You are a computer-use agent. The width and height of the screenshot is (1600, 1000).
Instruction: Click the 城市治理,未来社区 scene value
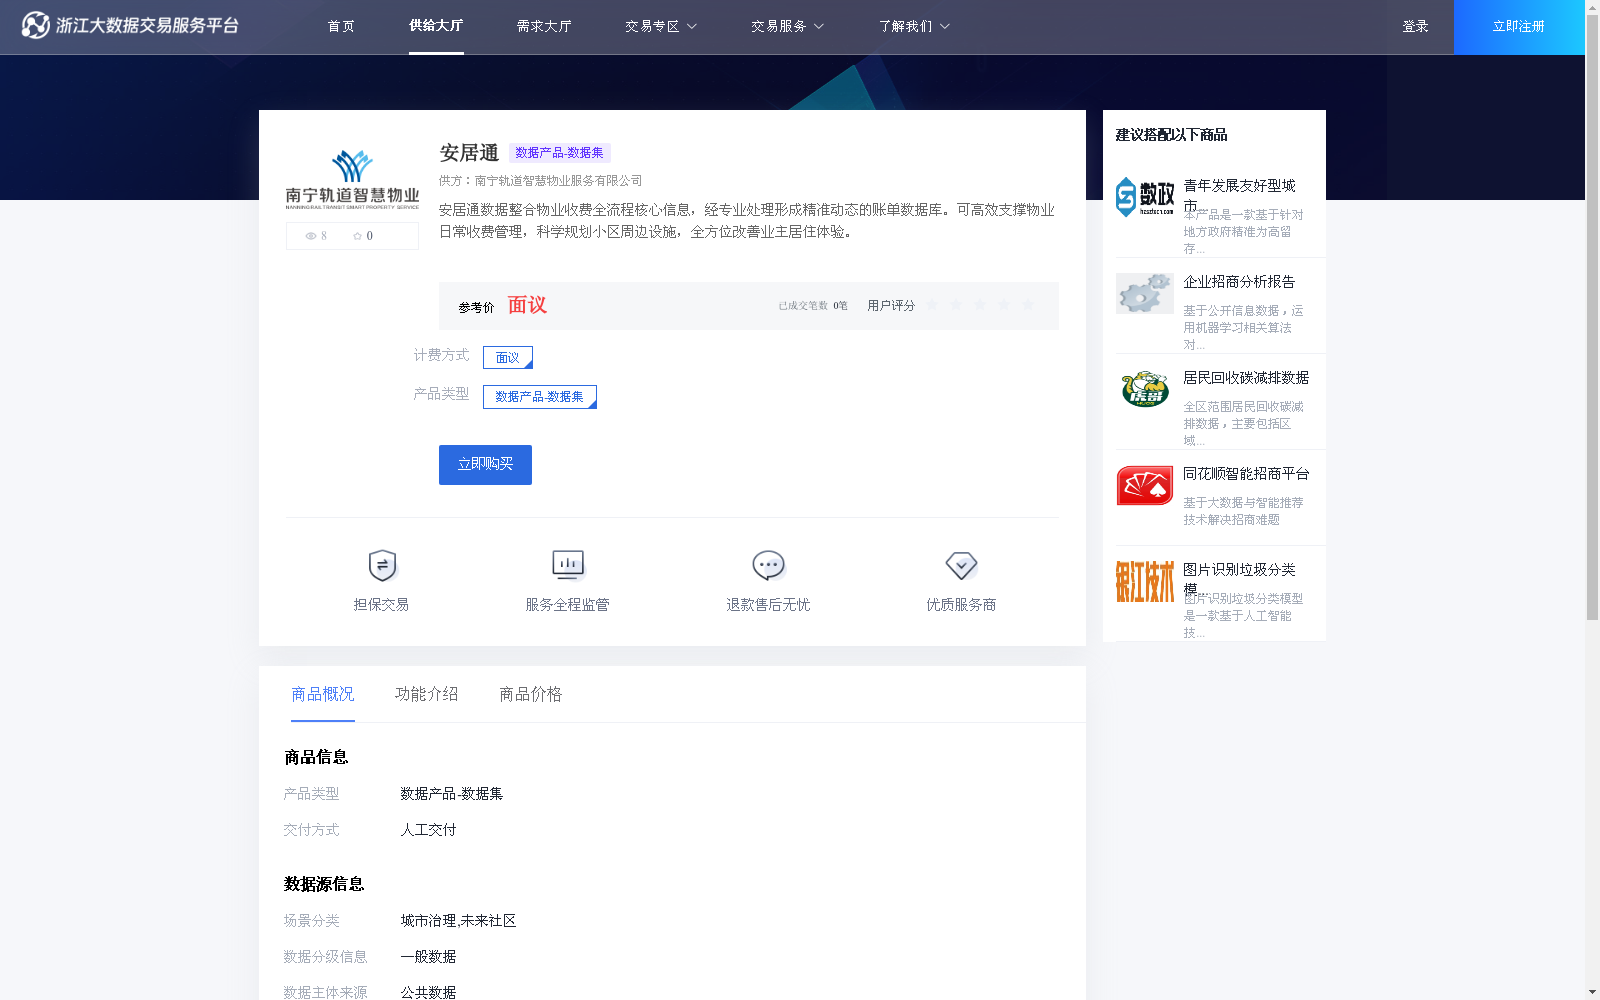[458, 921]
